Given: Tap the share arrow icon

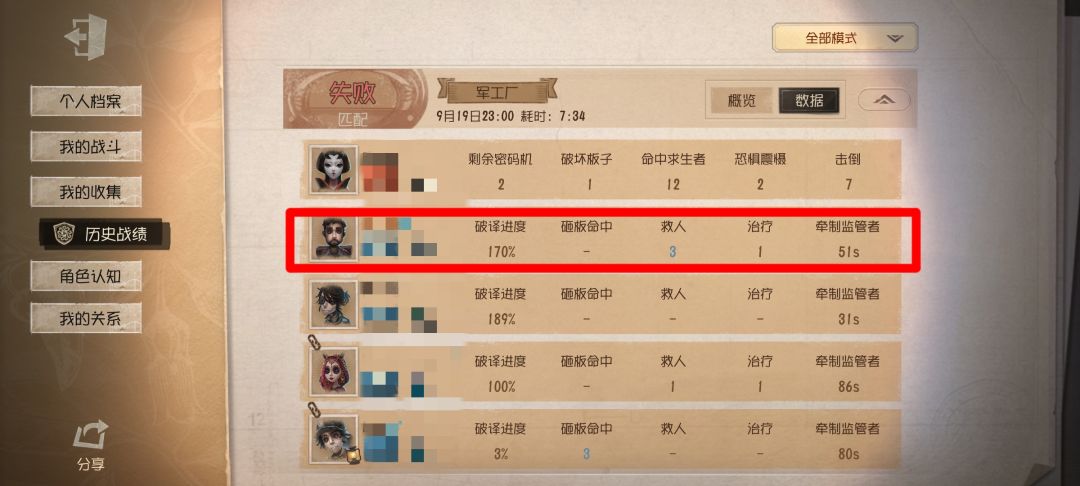Looking at the screenshot, I should [x=90, y=435].
